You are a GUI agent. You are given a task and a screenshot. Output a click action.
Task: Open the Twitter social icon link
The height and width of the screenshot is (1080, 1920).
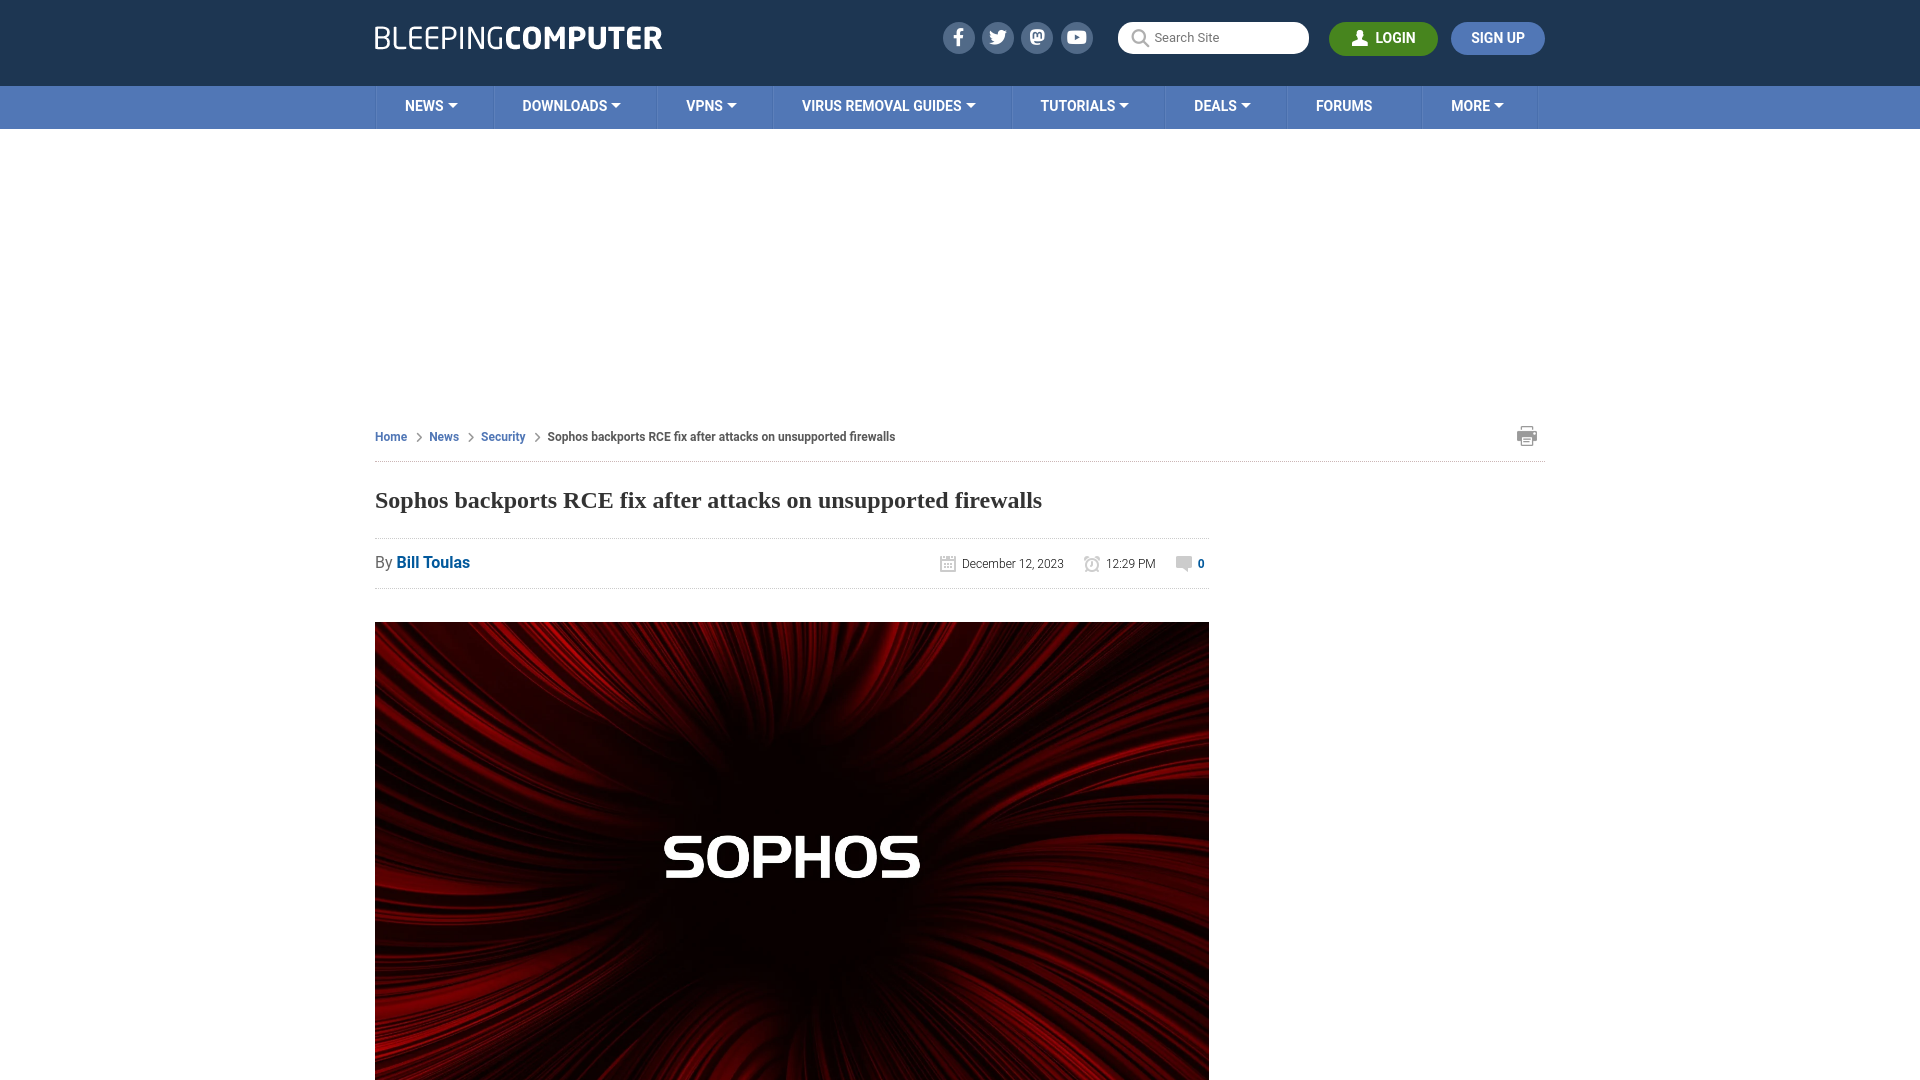tap(997, 37)
